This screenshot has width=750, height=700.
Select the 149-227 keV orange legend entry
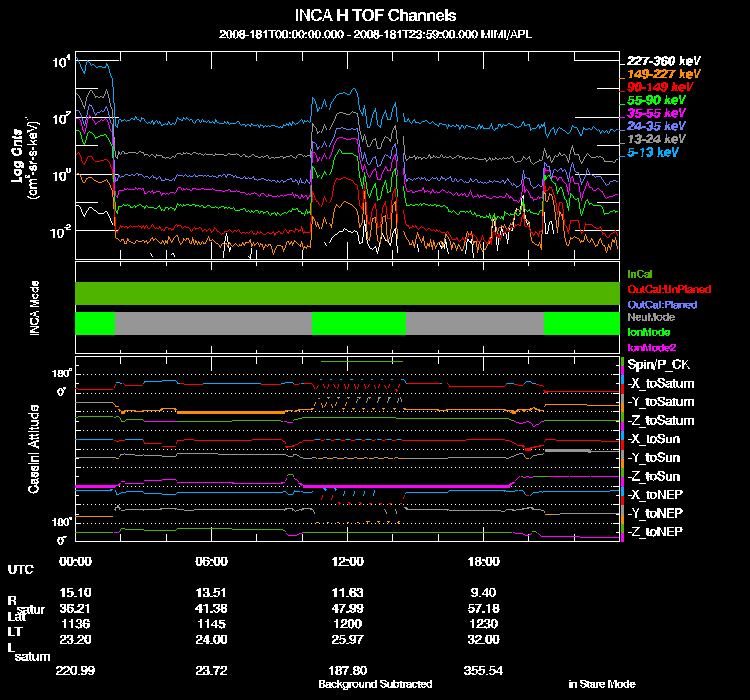click(663, 74)
